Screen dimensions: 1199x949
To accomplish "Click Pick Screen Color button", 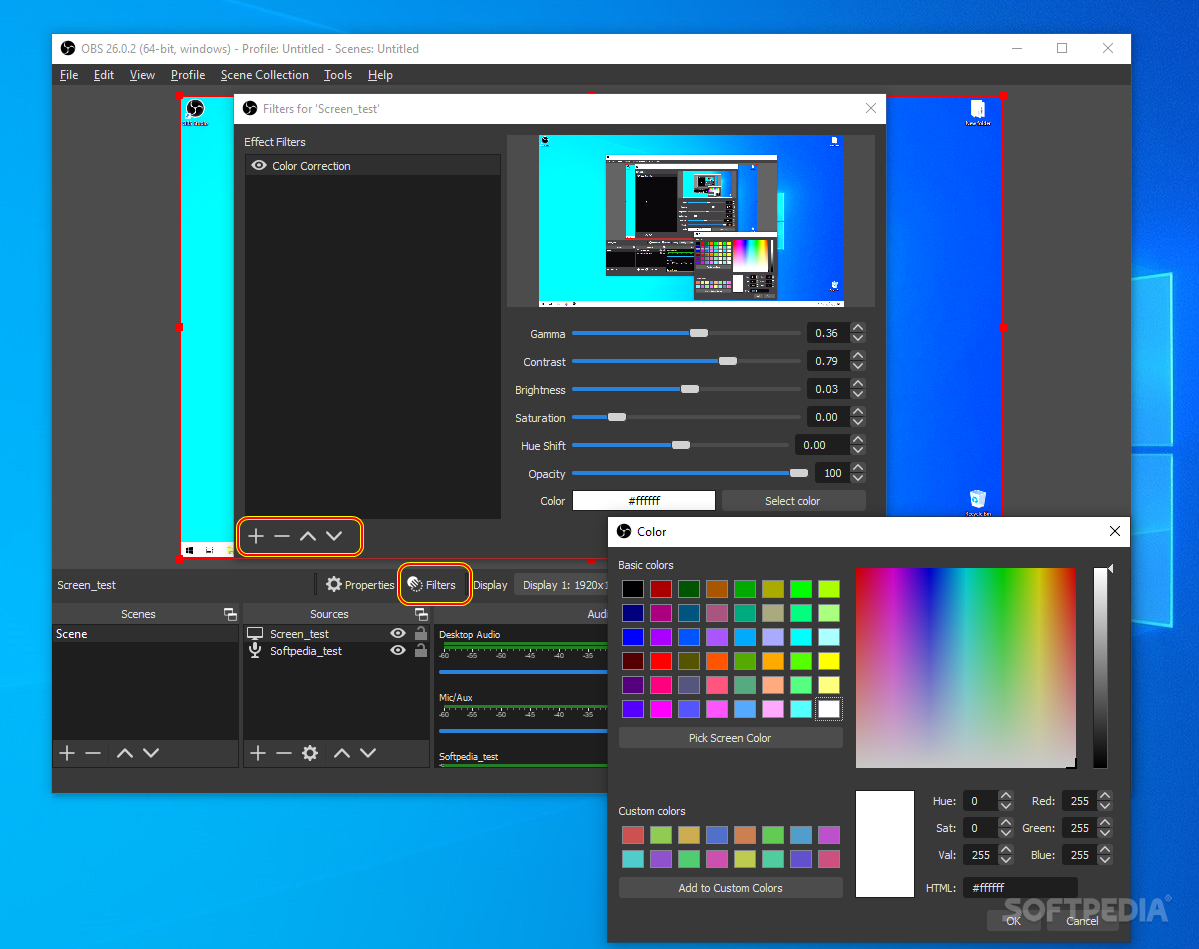I will click(x=730, y=738).
